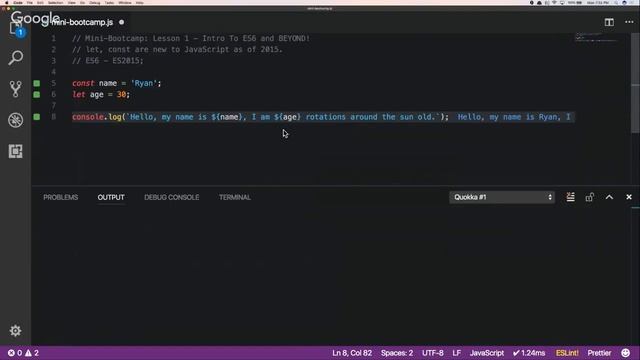
Task: Click inline Quokka result 'Hello, my name is Ryan, I'
Action: [514, 117]
